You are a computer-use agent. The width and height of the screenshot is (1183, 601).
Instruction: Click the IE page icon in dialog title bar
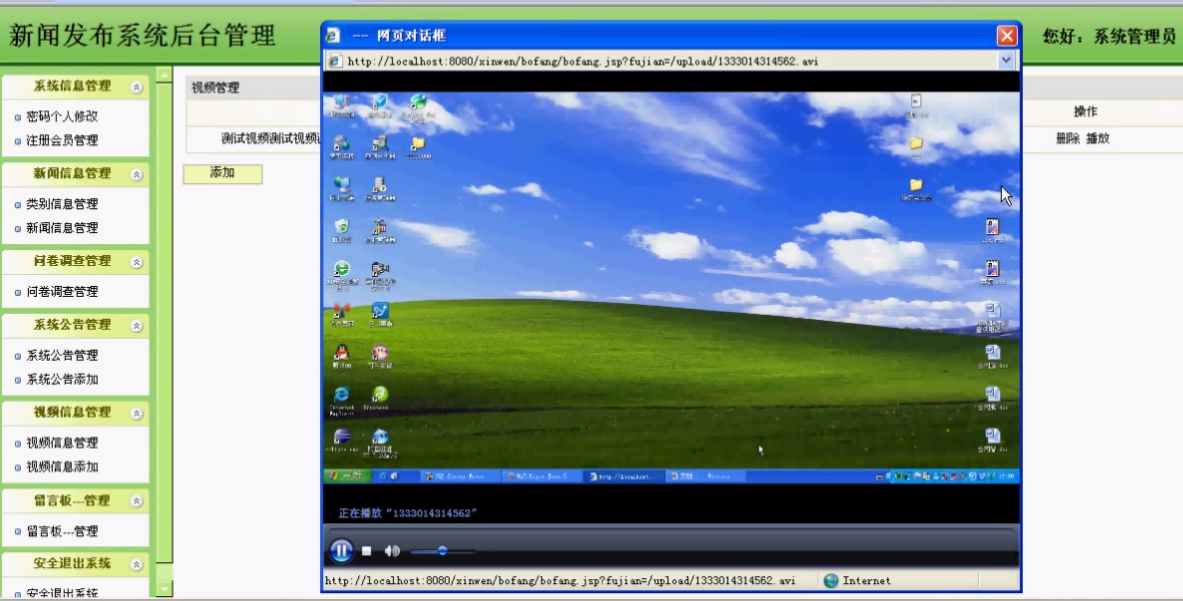click(333, 35)
